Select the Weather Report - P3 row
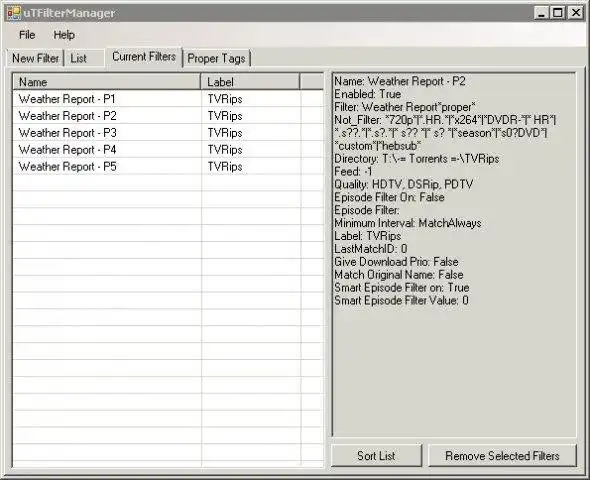 click(x=168, y=133)
